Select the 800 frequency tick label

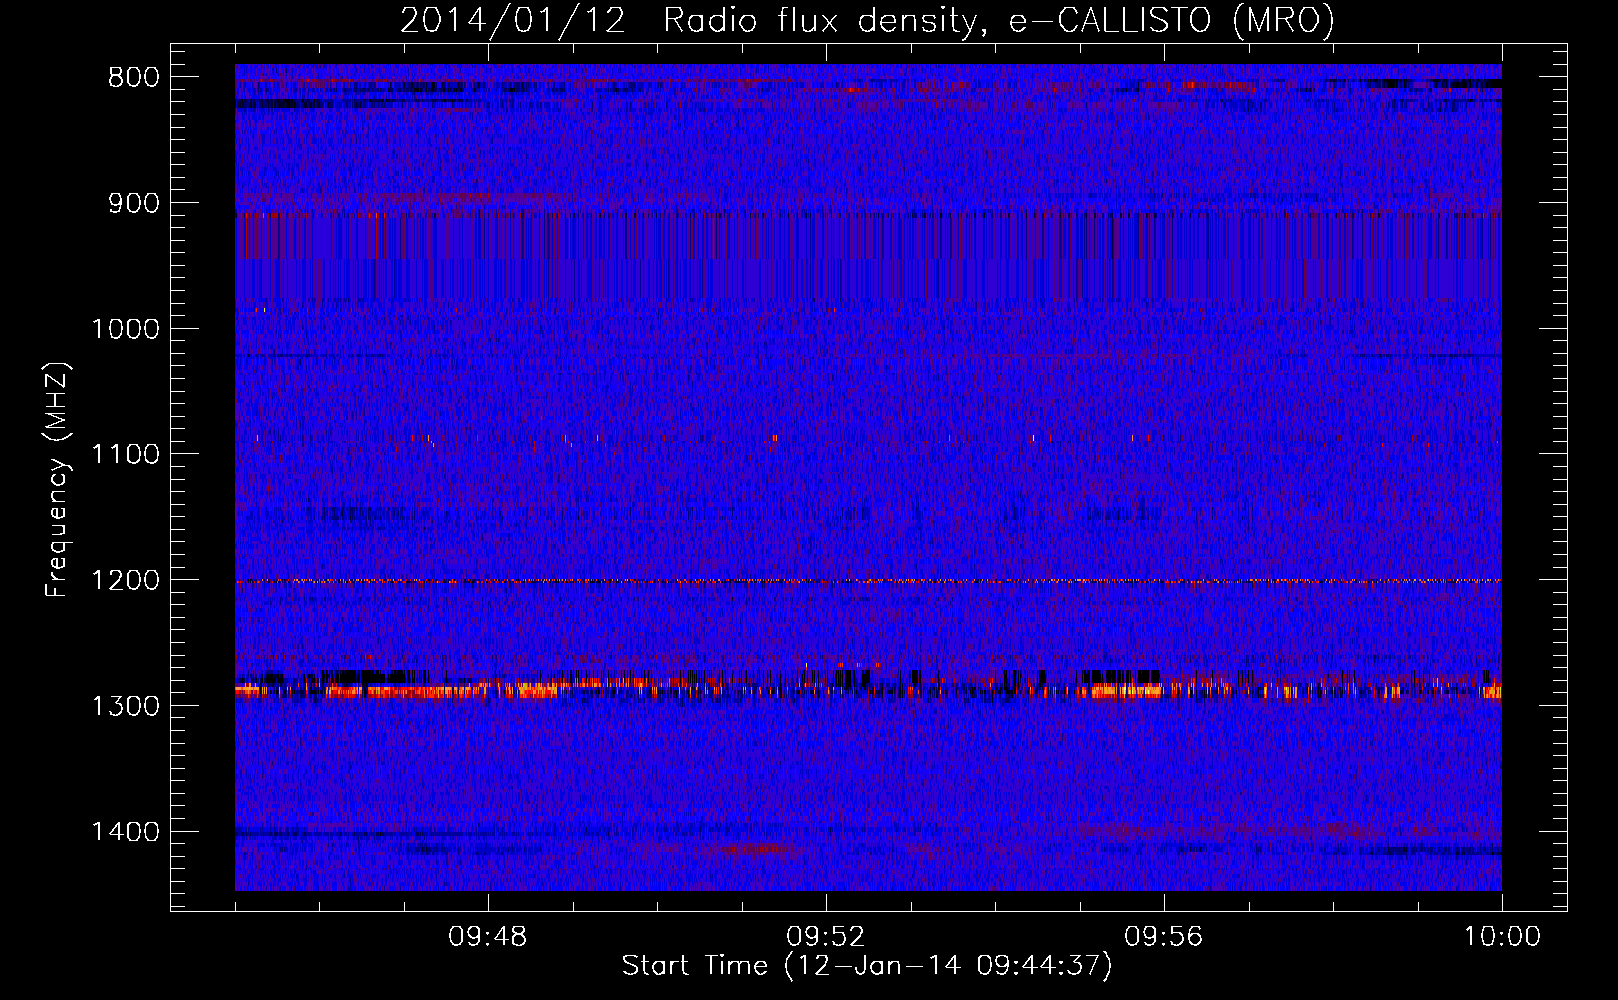pos(134,78)
